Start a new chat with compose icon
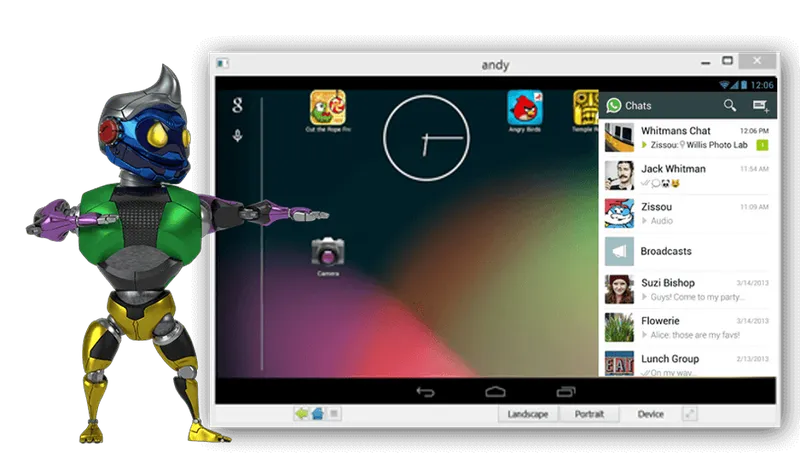This screenshot has width=800, height=469. click(761, 106)
